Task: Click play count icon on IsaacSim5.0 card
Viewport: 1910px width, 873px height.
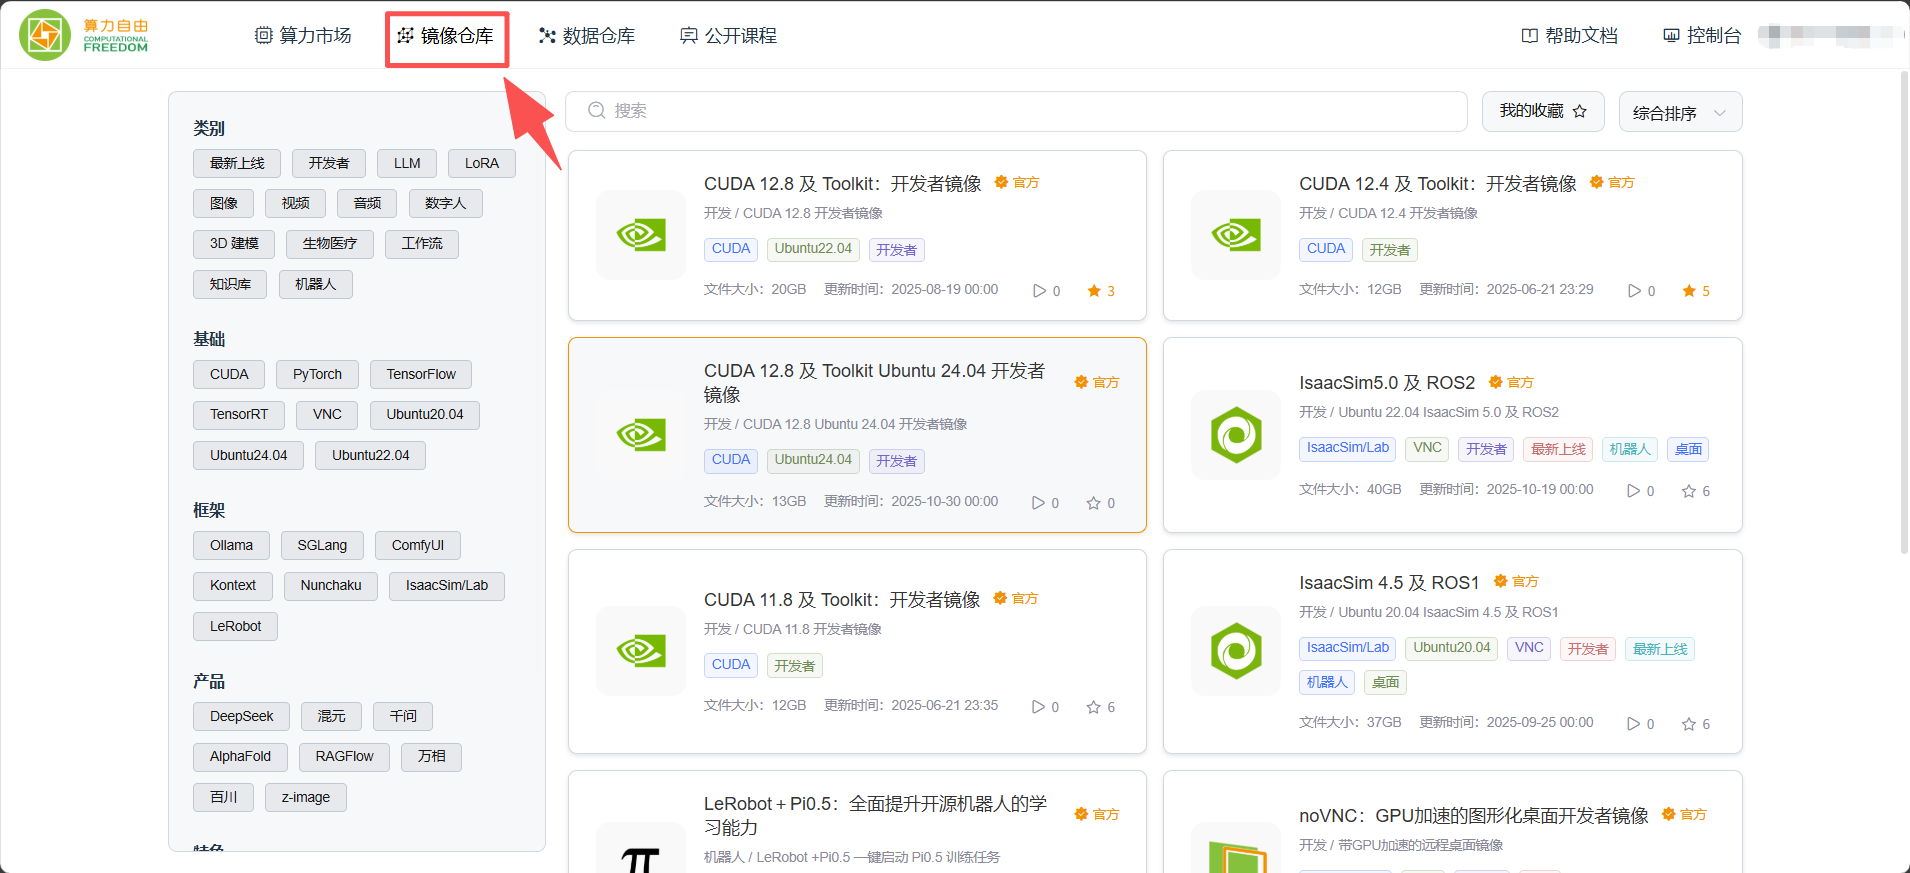Action: 1633,491
